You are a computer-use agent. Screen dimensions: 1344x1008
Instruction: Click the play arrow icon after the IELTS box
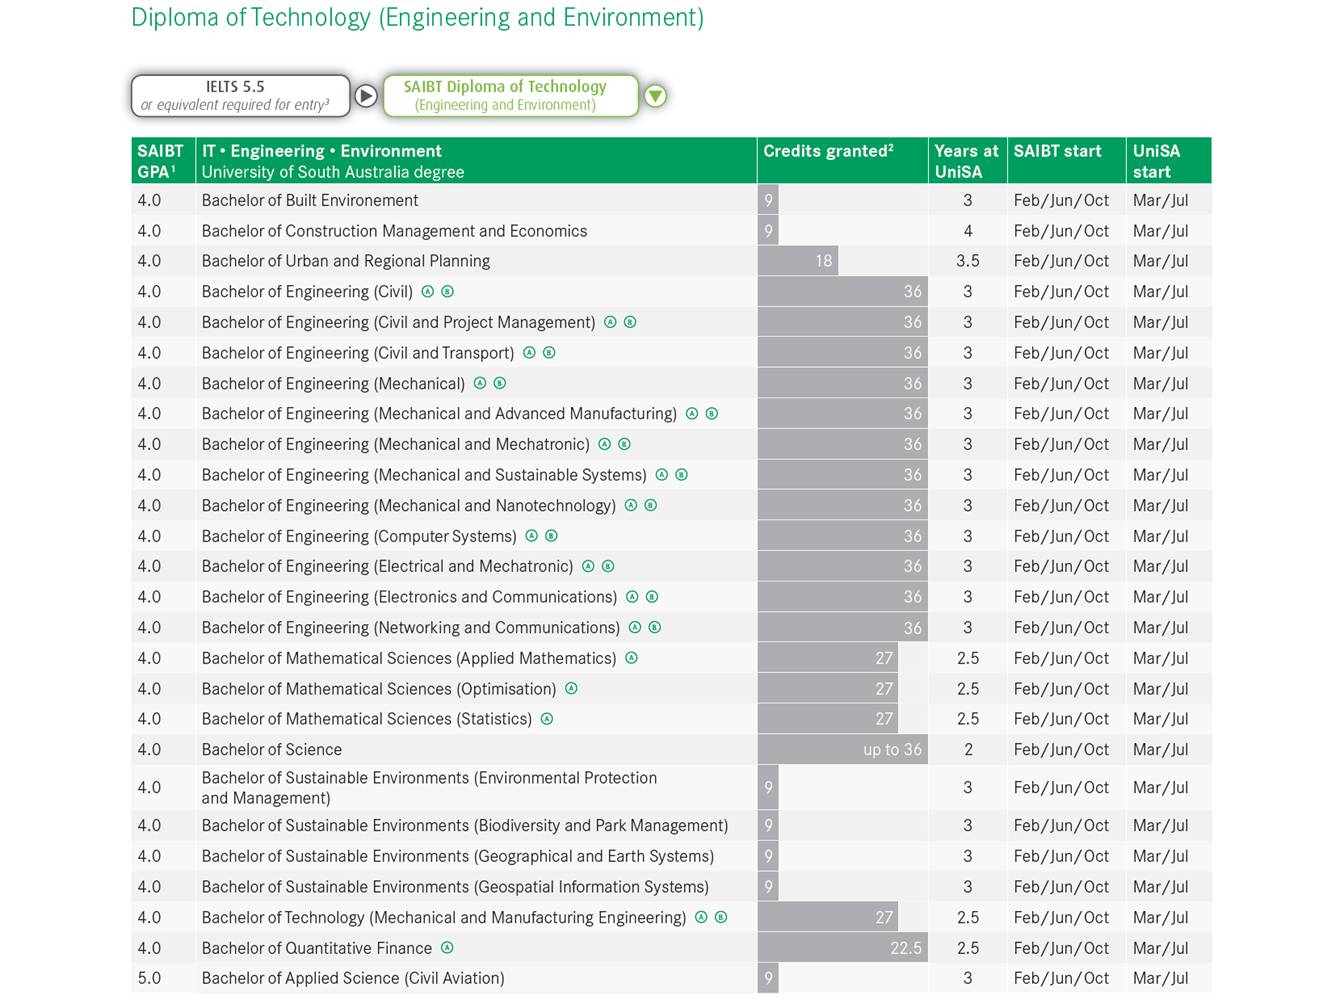[366, 96]
